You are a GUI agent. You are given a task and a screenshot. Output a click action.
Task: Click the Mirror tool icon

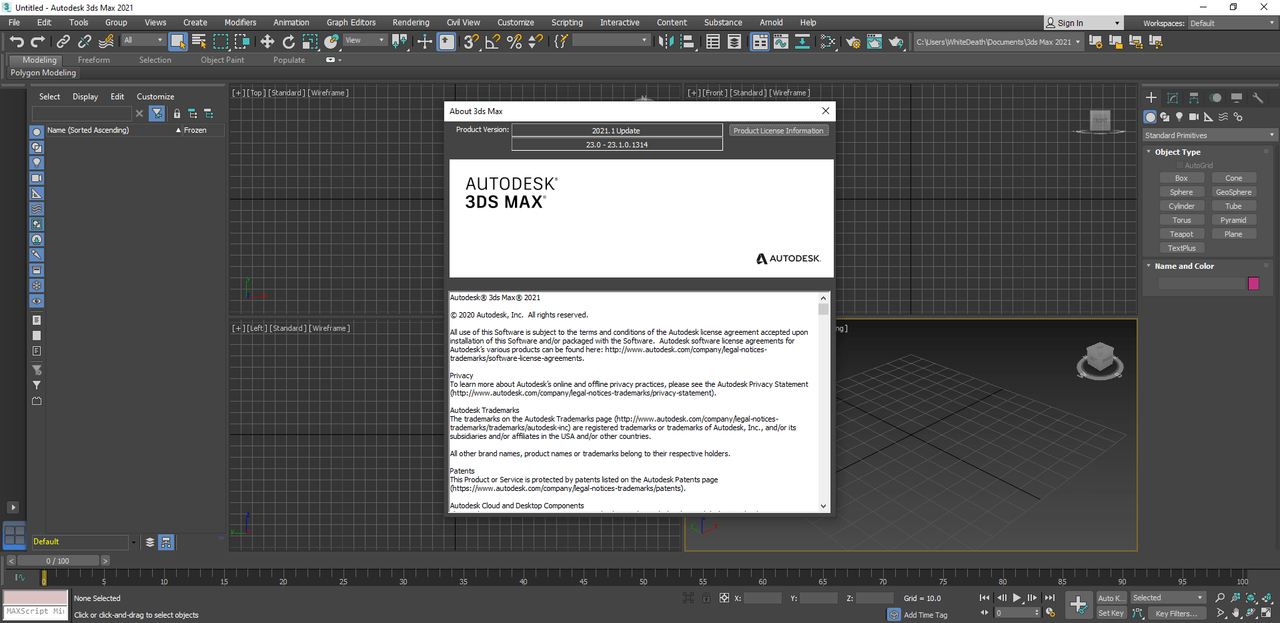665,41
